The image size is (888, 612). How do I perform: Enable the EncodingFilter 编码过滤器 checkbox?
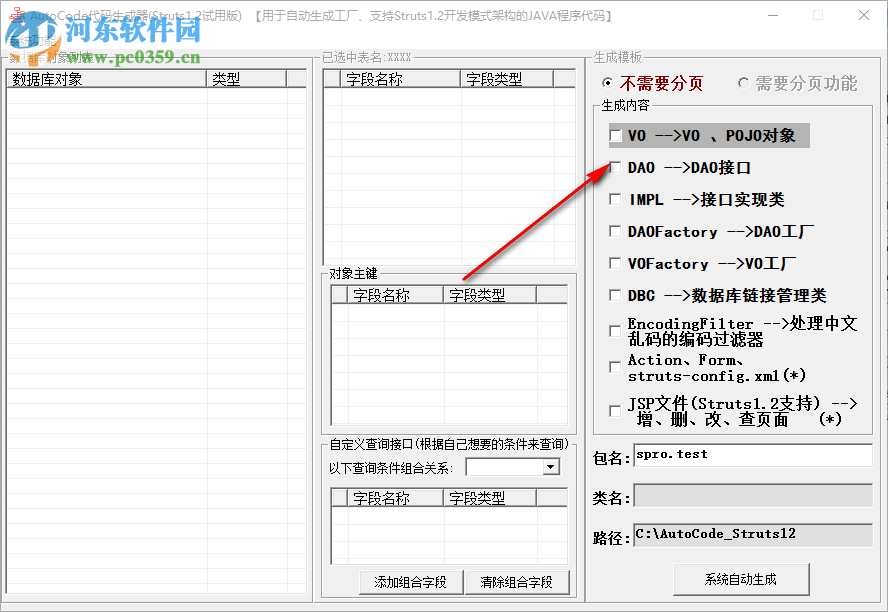click(615, 330)
